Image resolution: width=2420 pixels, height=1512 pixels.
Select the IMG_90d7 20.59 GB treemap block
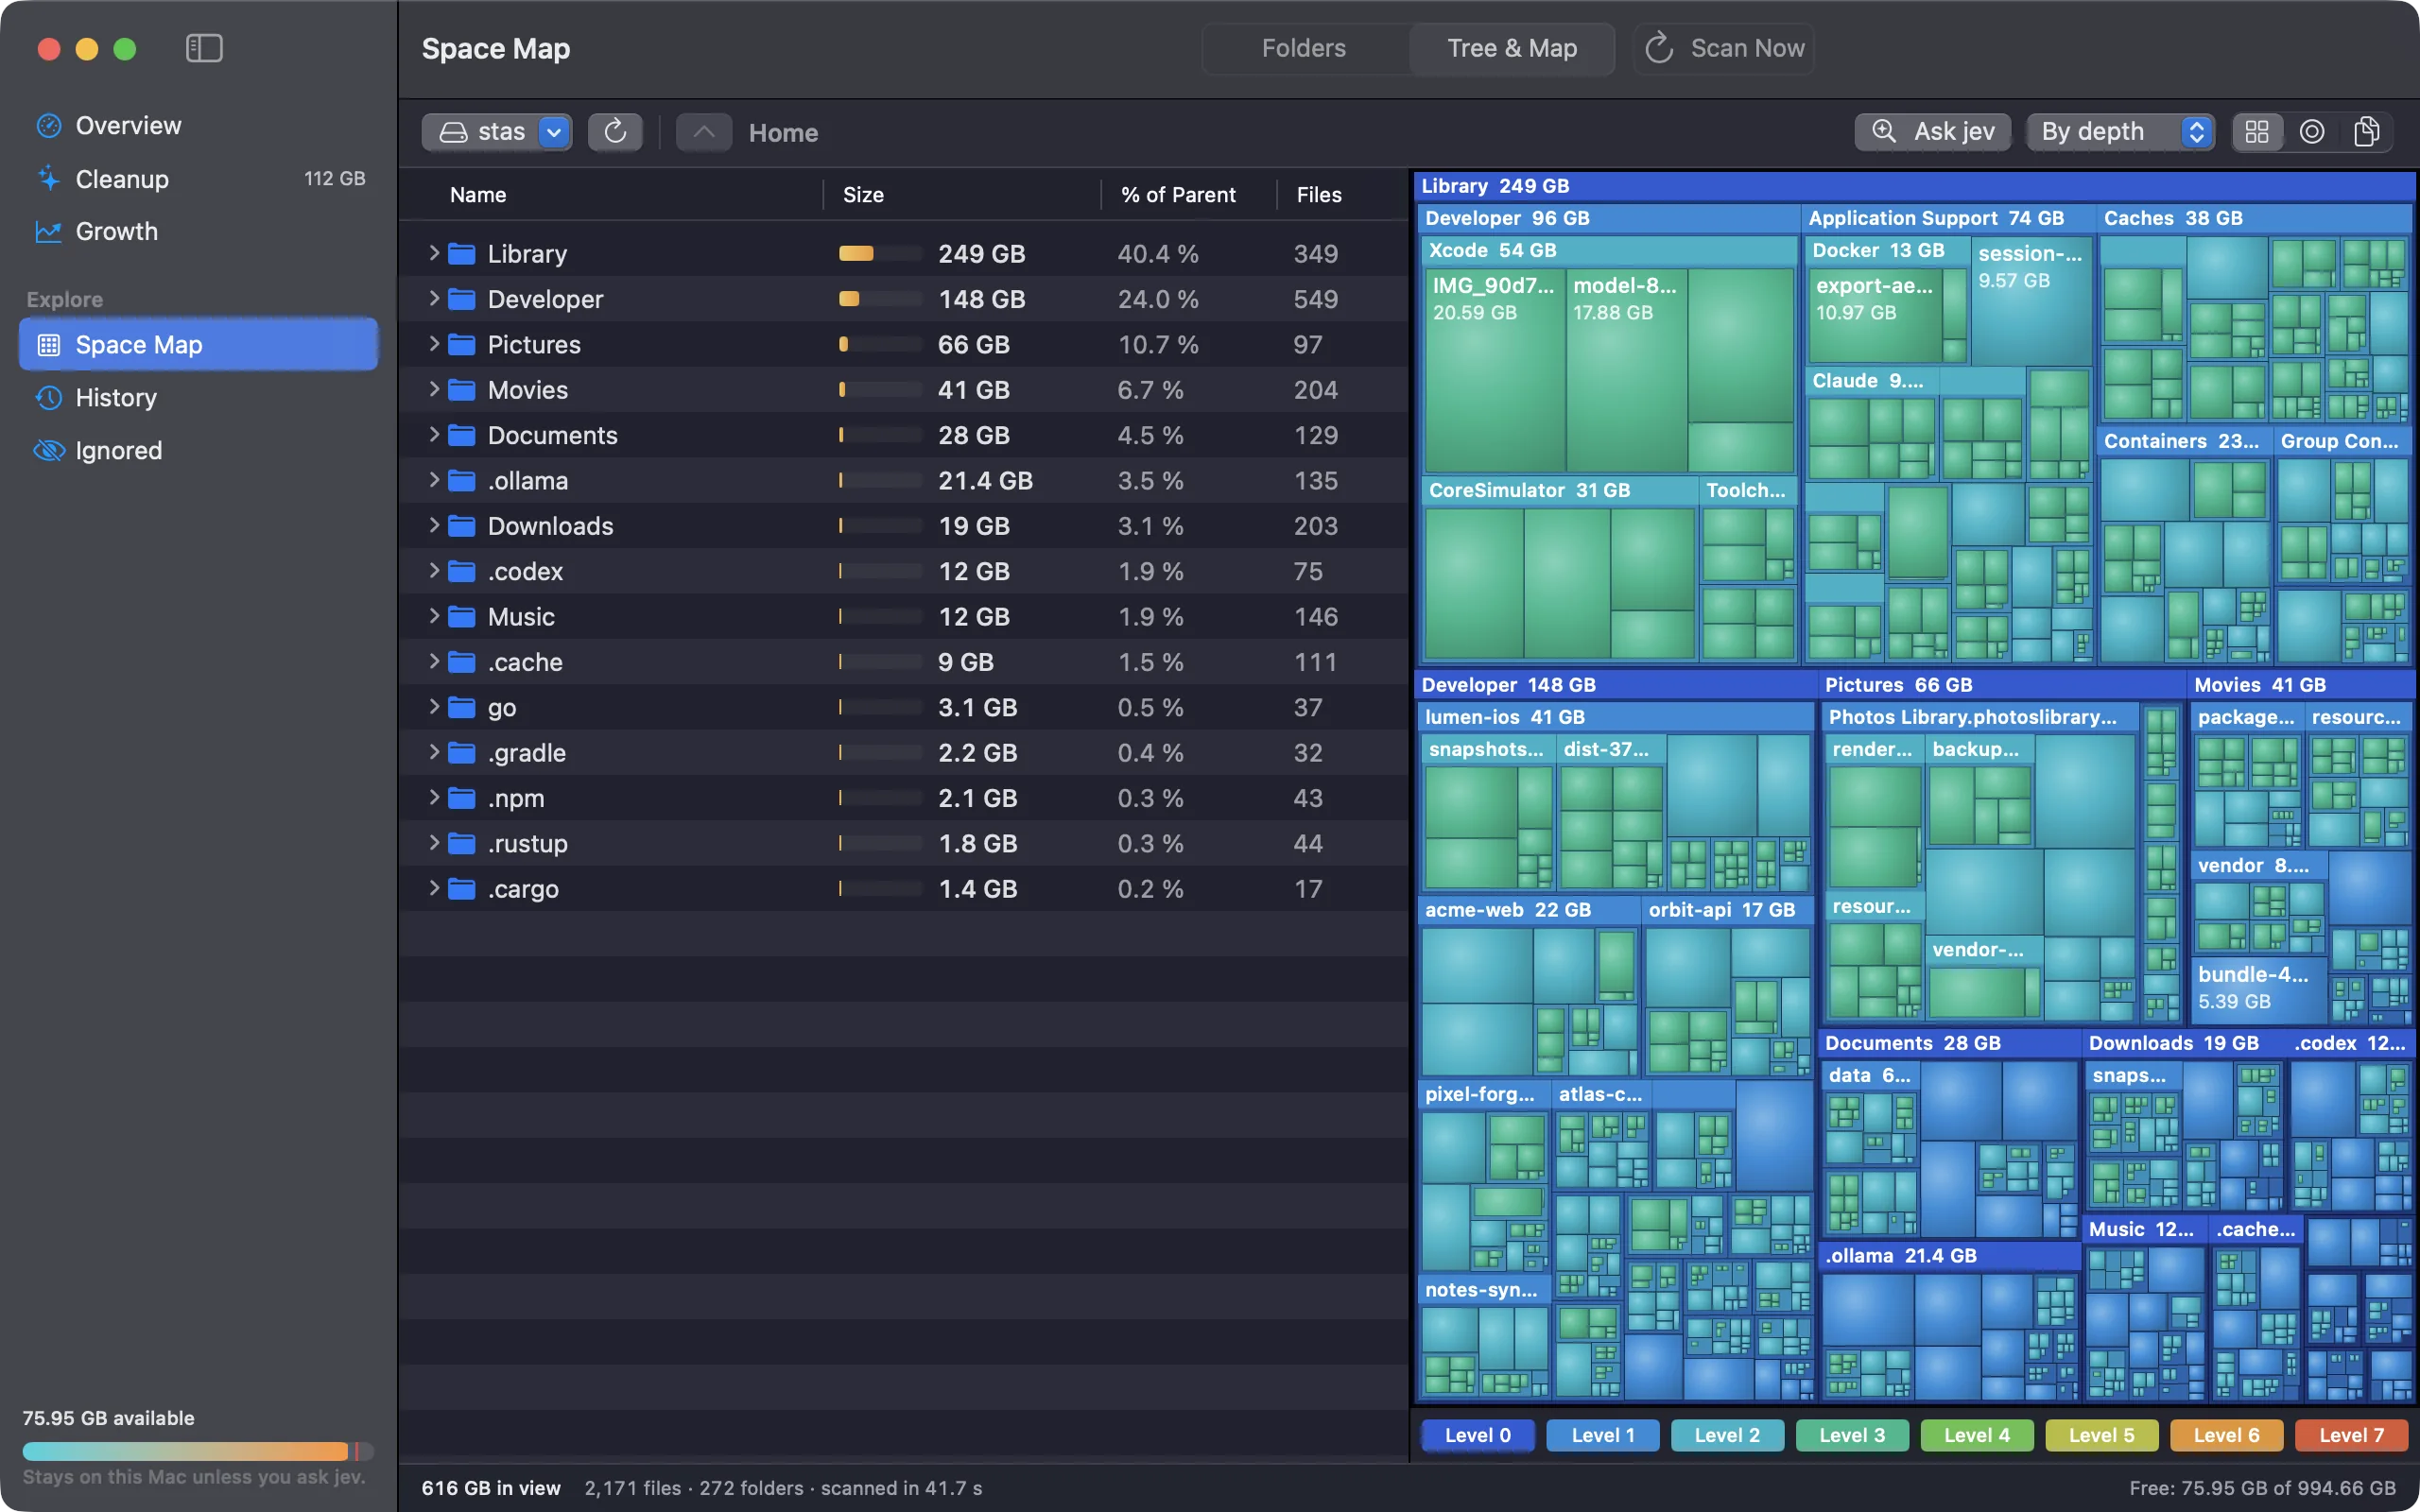point(1493,370)
